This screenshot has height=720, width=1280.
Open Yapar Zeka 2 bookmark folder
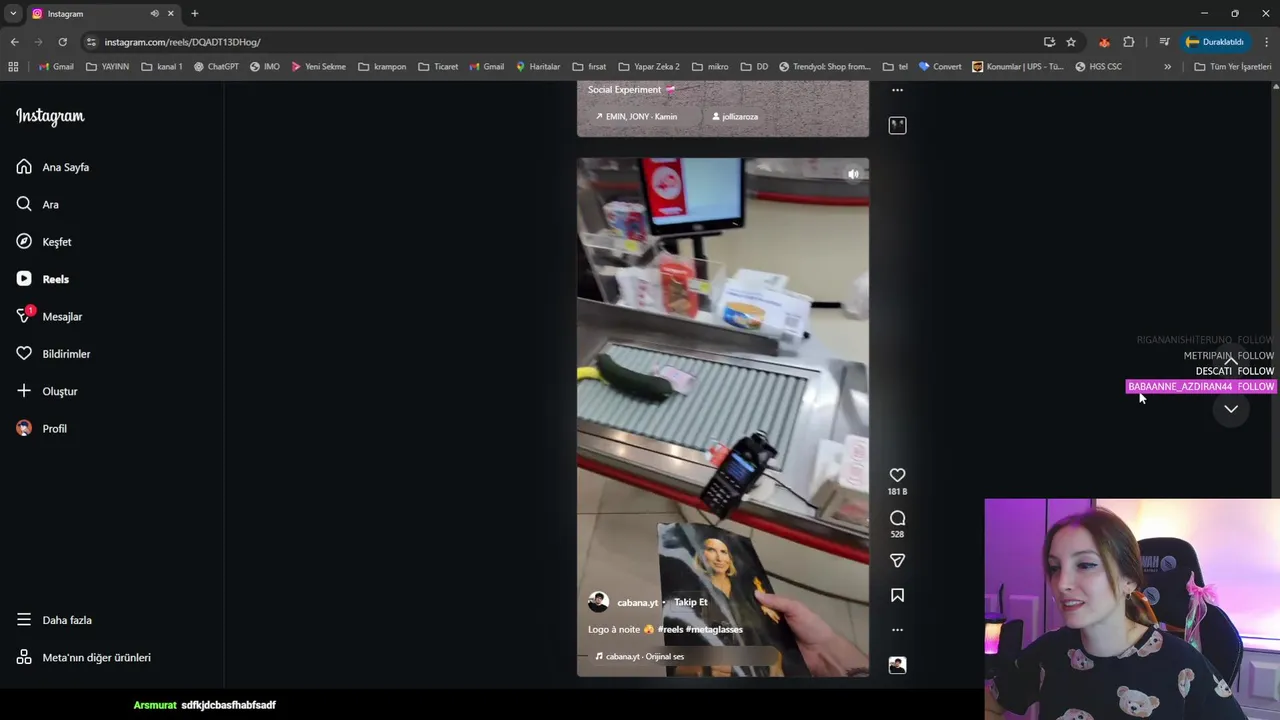(649, 67)
